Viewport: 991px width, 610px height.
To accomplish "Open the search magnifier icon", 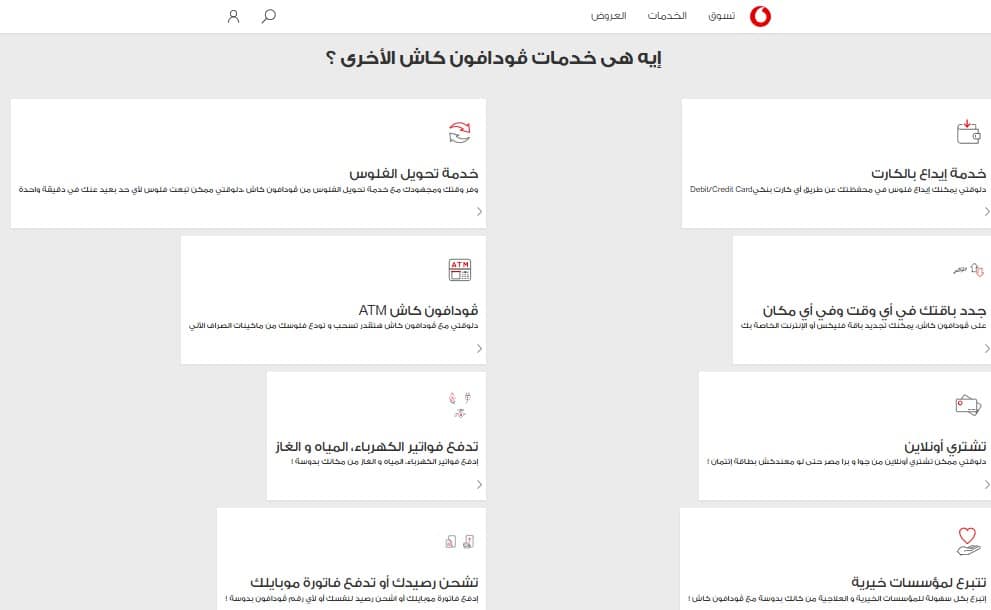I will (268, 16).
